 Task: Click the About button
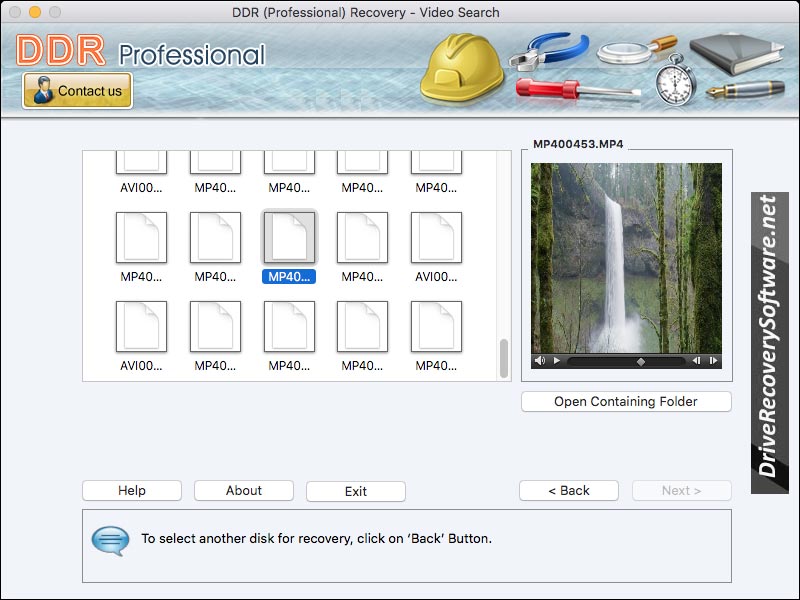pos(244,491)
